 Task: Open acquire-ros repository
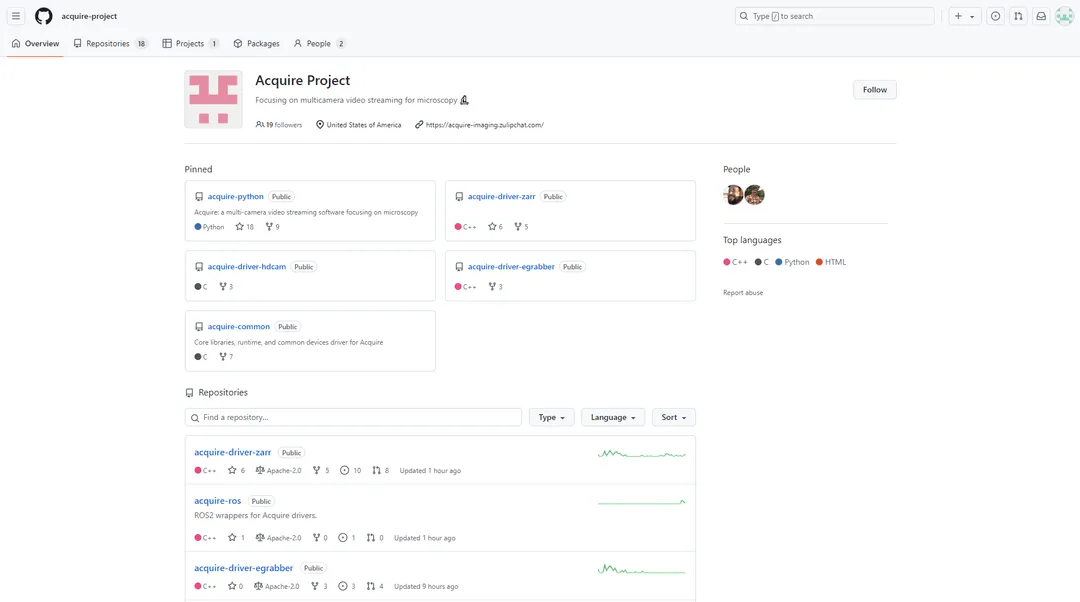pyautogui.click(x=218, y=501)
